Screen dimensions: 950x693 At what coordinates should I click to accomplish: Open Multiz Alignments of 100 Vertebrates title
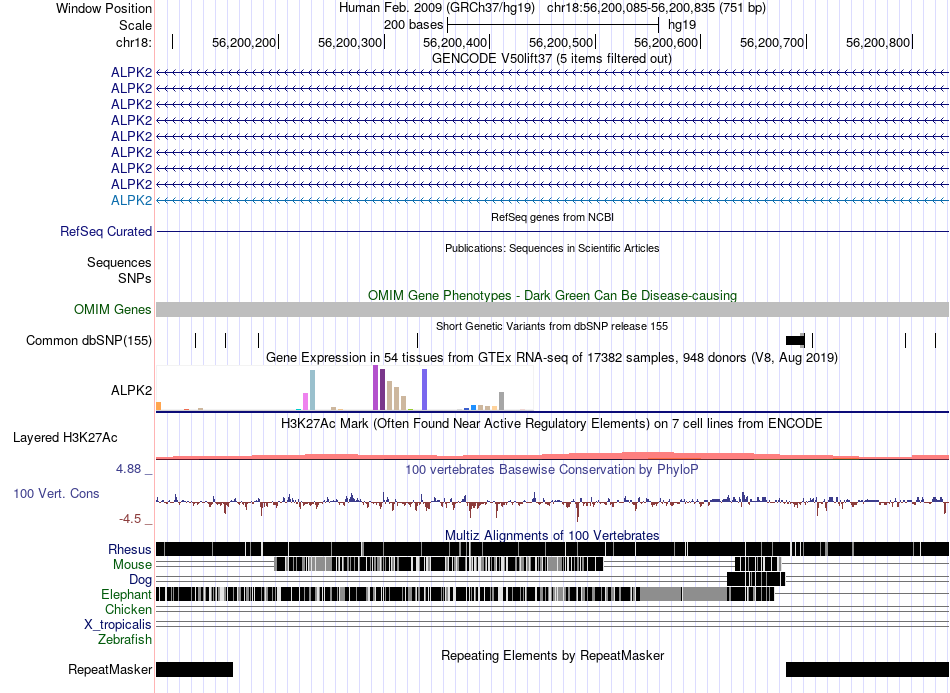coord(552,536)
